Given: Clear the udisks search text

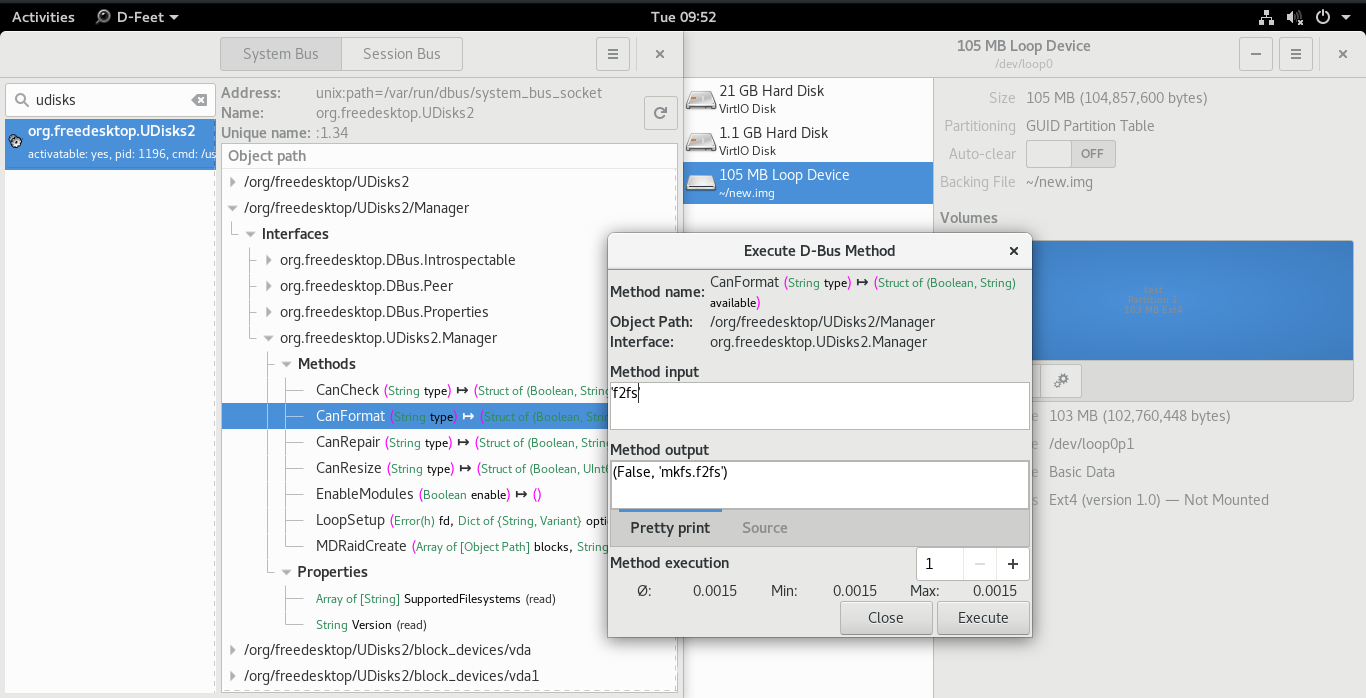Looking at the screenshot, I should tap(199, 100).
